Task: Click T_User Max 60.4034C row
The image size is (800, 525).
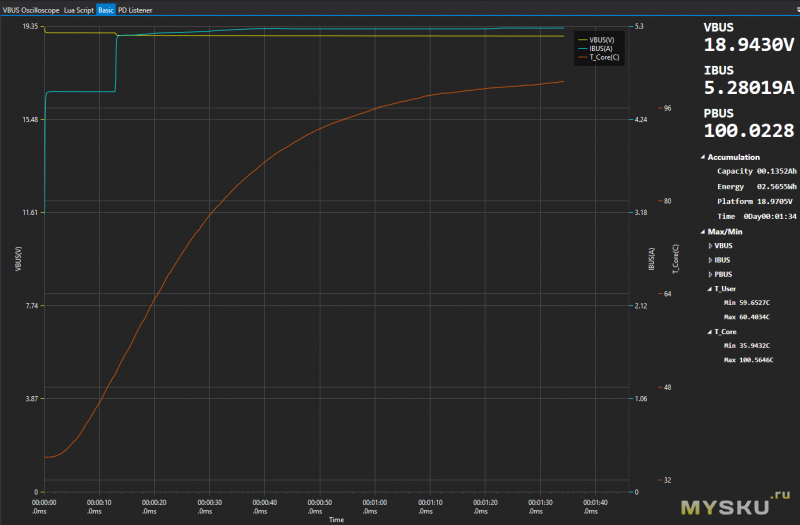Action: [746, 317]
